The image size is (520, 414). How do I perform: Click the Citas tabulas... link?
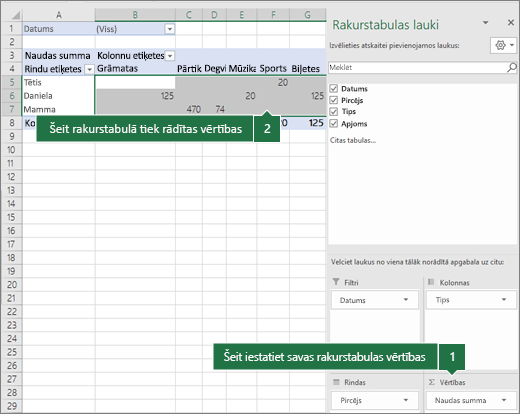(353, 140)
